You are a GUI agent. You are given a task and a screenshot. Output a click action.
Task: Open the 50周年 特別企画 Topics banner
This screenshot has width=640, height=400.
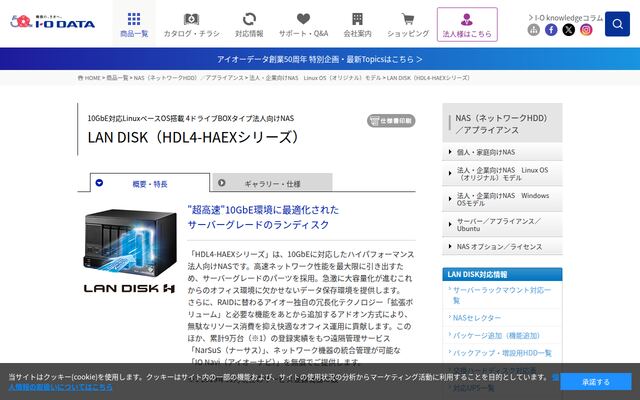pyautogui.click(x=320, y=59)
